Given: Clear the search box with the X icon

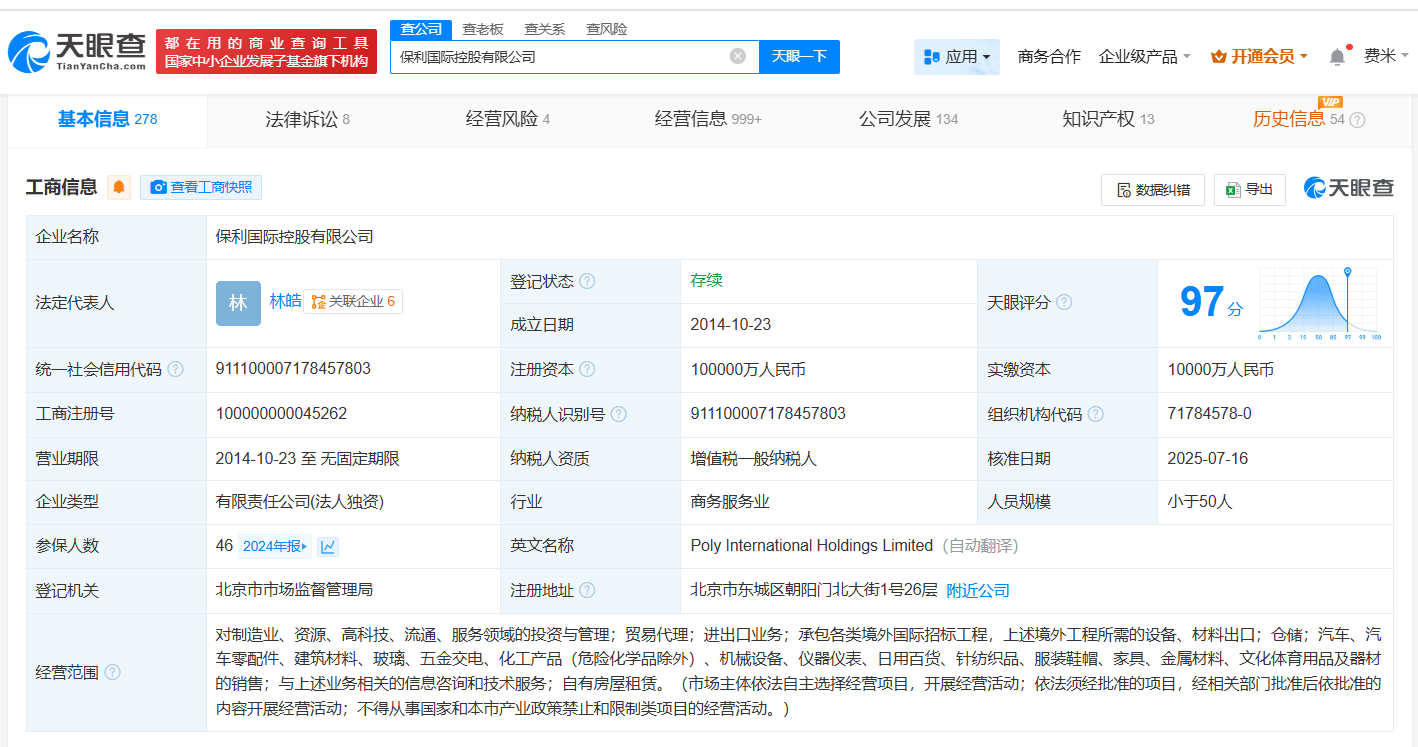Looking at the screenshot, I should [x=738, y=56].
